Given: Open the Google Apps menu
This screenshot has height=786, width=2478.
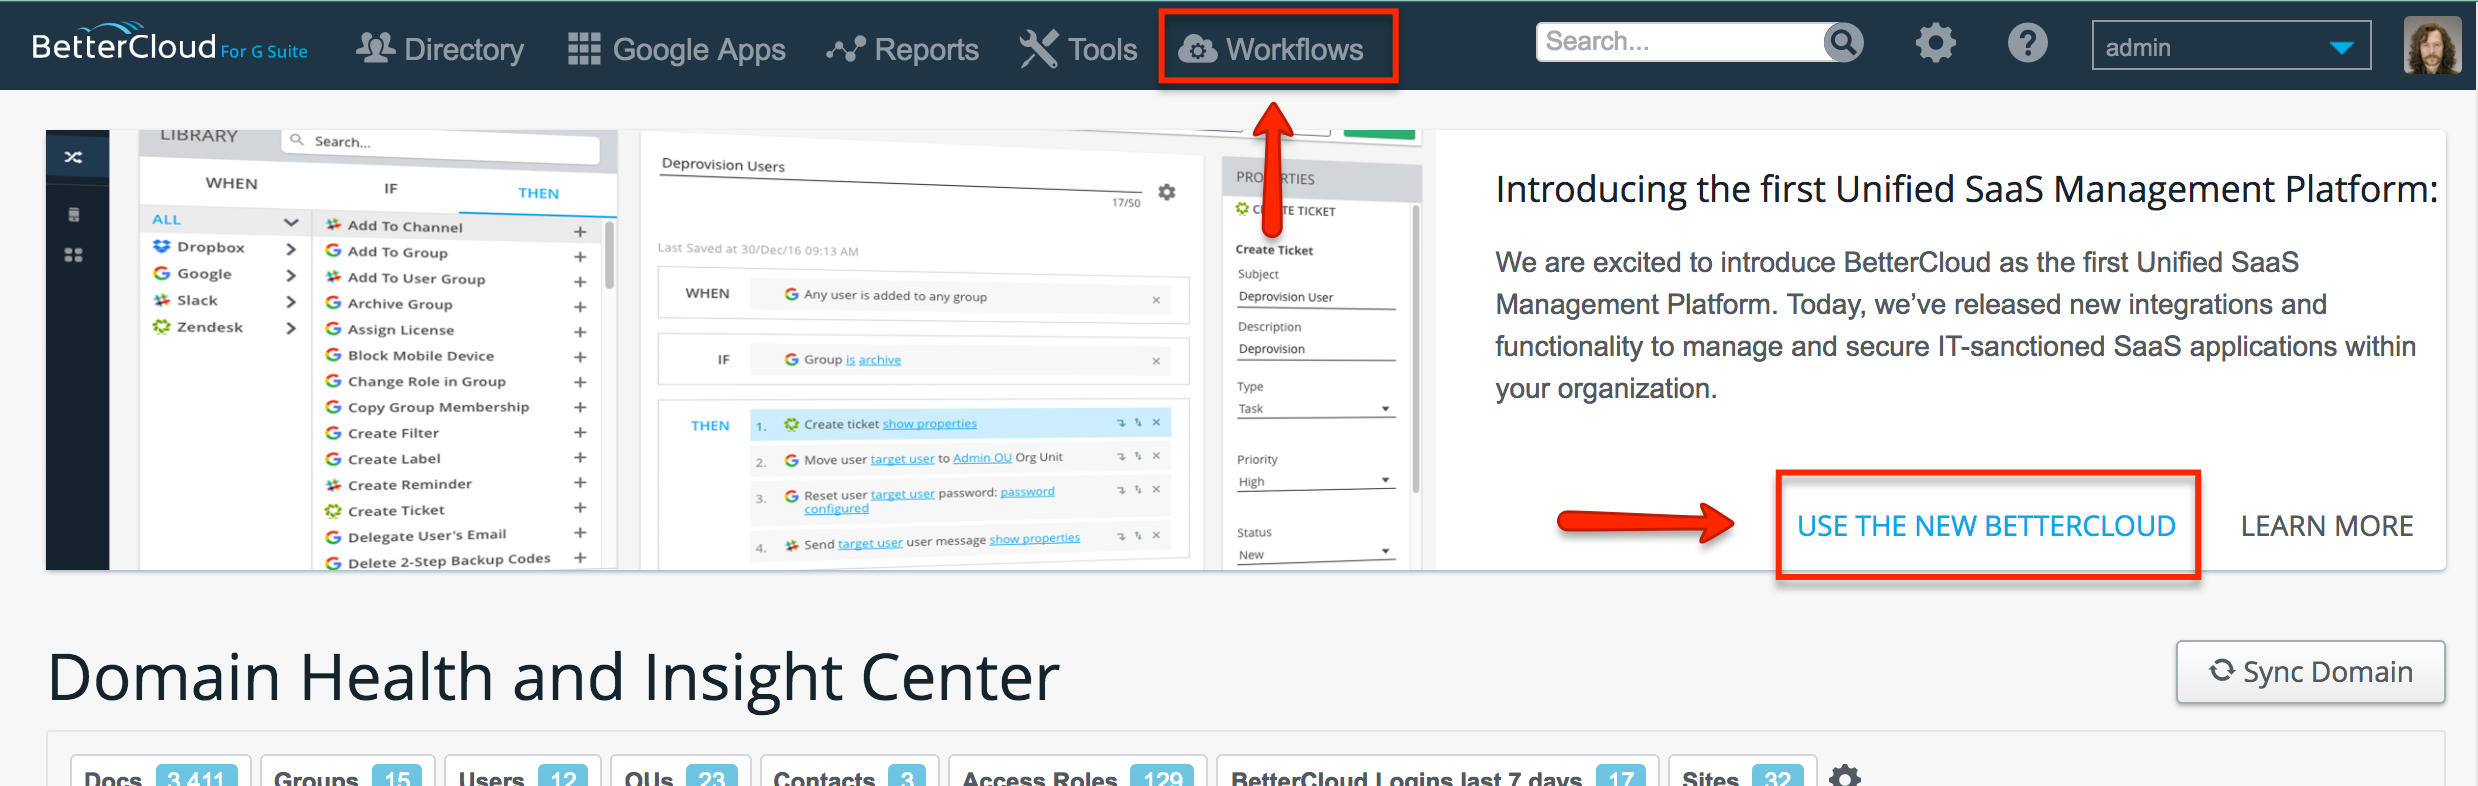Looking at the screenshot, I should [676, 49].
